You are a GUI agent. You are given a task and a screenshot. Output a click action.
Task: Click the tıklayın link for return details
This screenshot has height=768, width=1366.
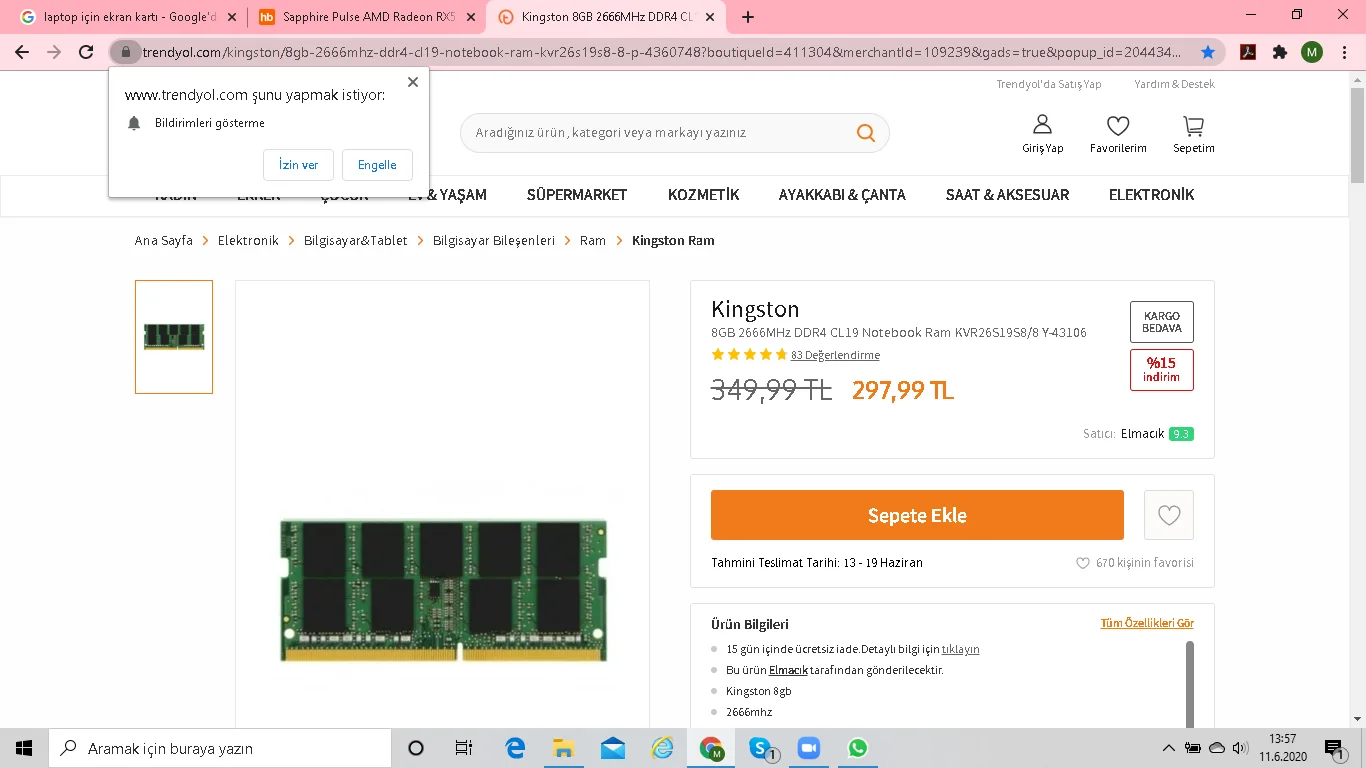[x=960, y=649]
